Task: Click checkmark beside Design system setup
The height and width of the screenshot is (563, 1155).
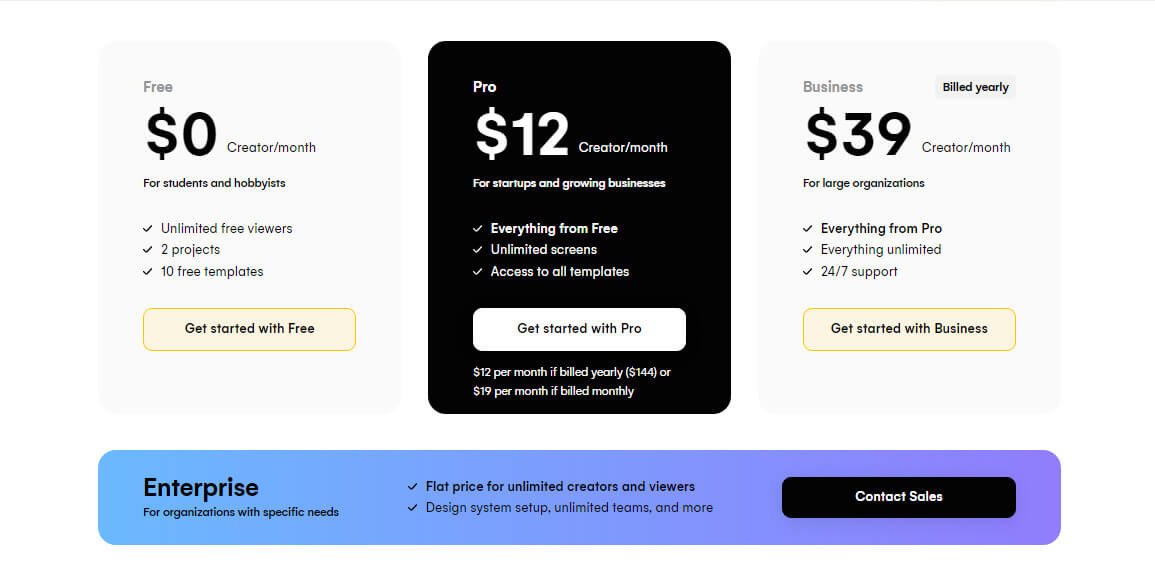Action: (413, 508)
